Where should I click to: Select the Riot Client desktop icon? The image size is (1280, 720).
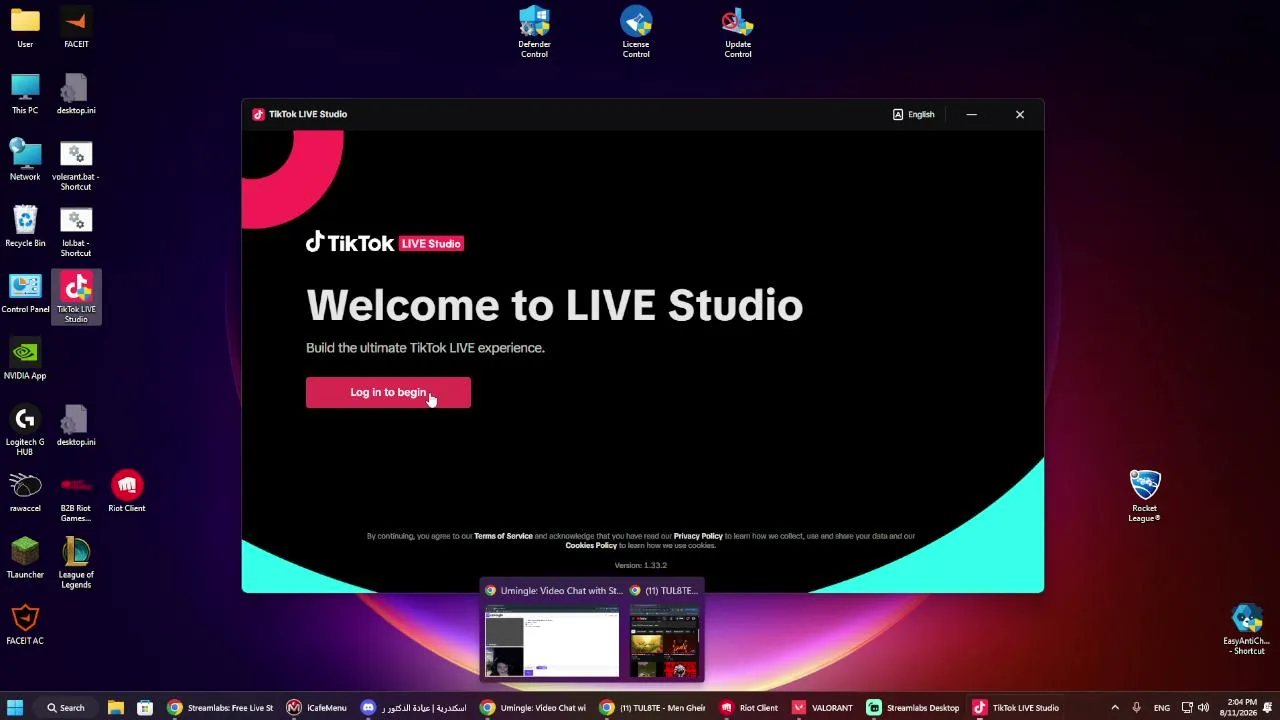(x=127, y=491)
